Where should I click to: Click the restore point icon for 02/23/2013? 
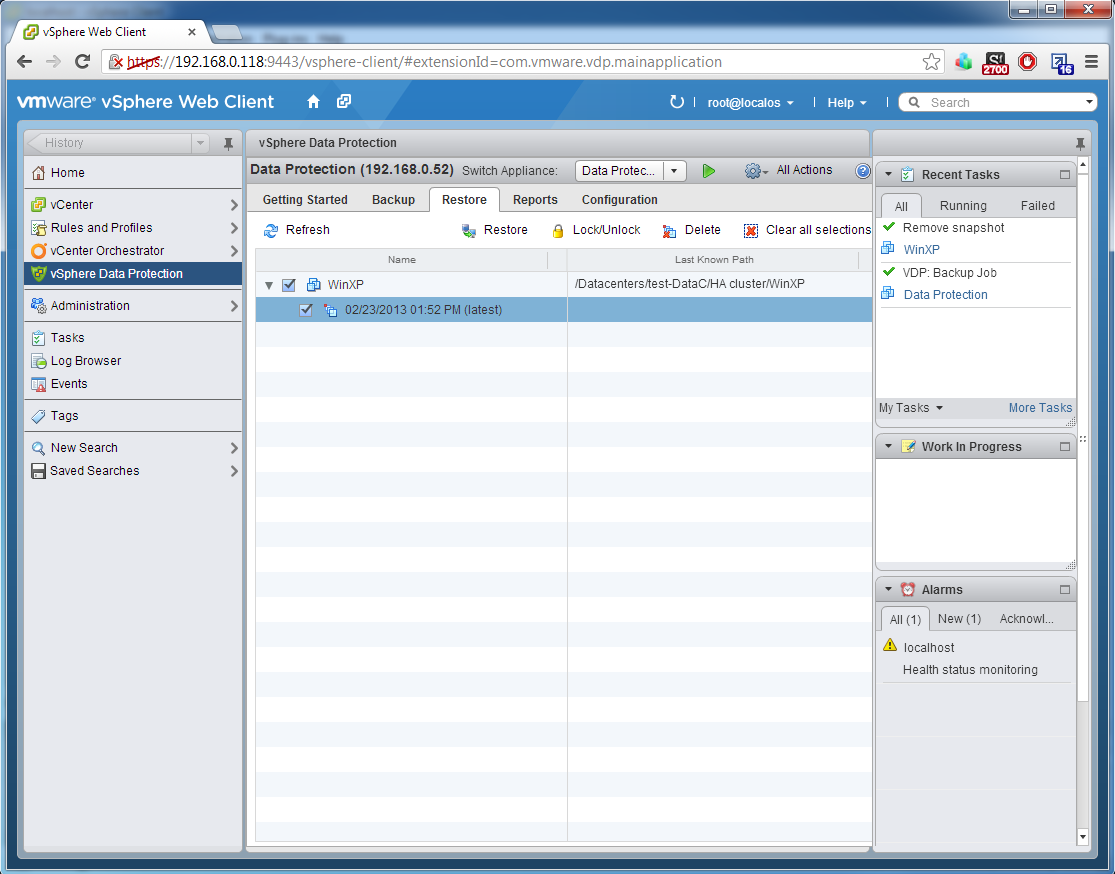(x=331, y=310)
